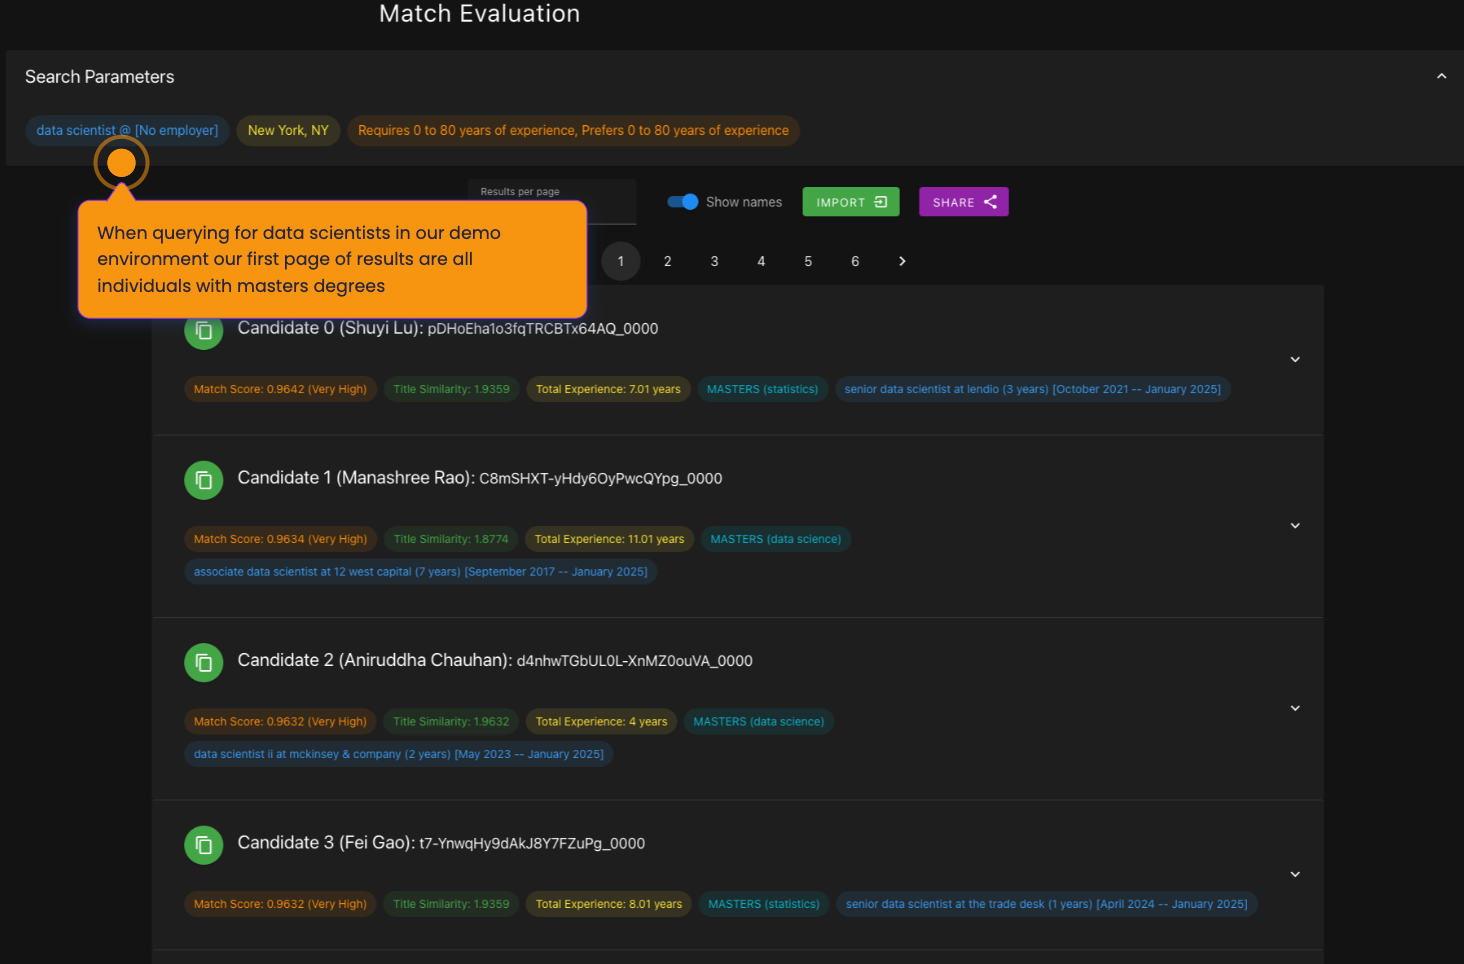
Task: Toggle the Show names switch
Action: (683, 202)
